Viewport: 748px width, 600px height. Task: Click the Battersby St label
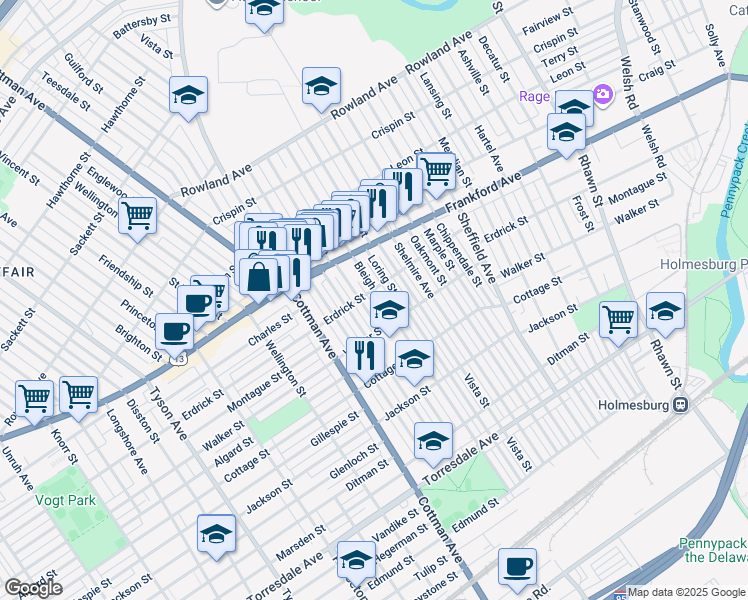pyautogui.click(x=142, y=26)
